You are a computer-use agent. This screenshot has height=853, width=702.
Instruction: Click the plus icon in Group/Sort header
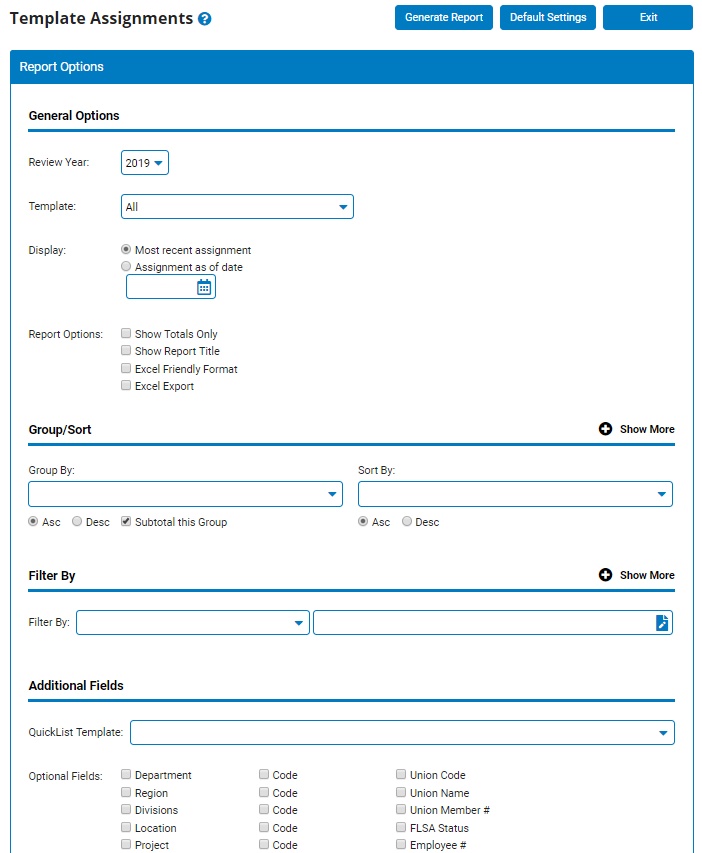[x=605, y=429]
